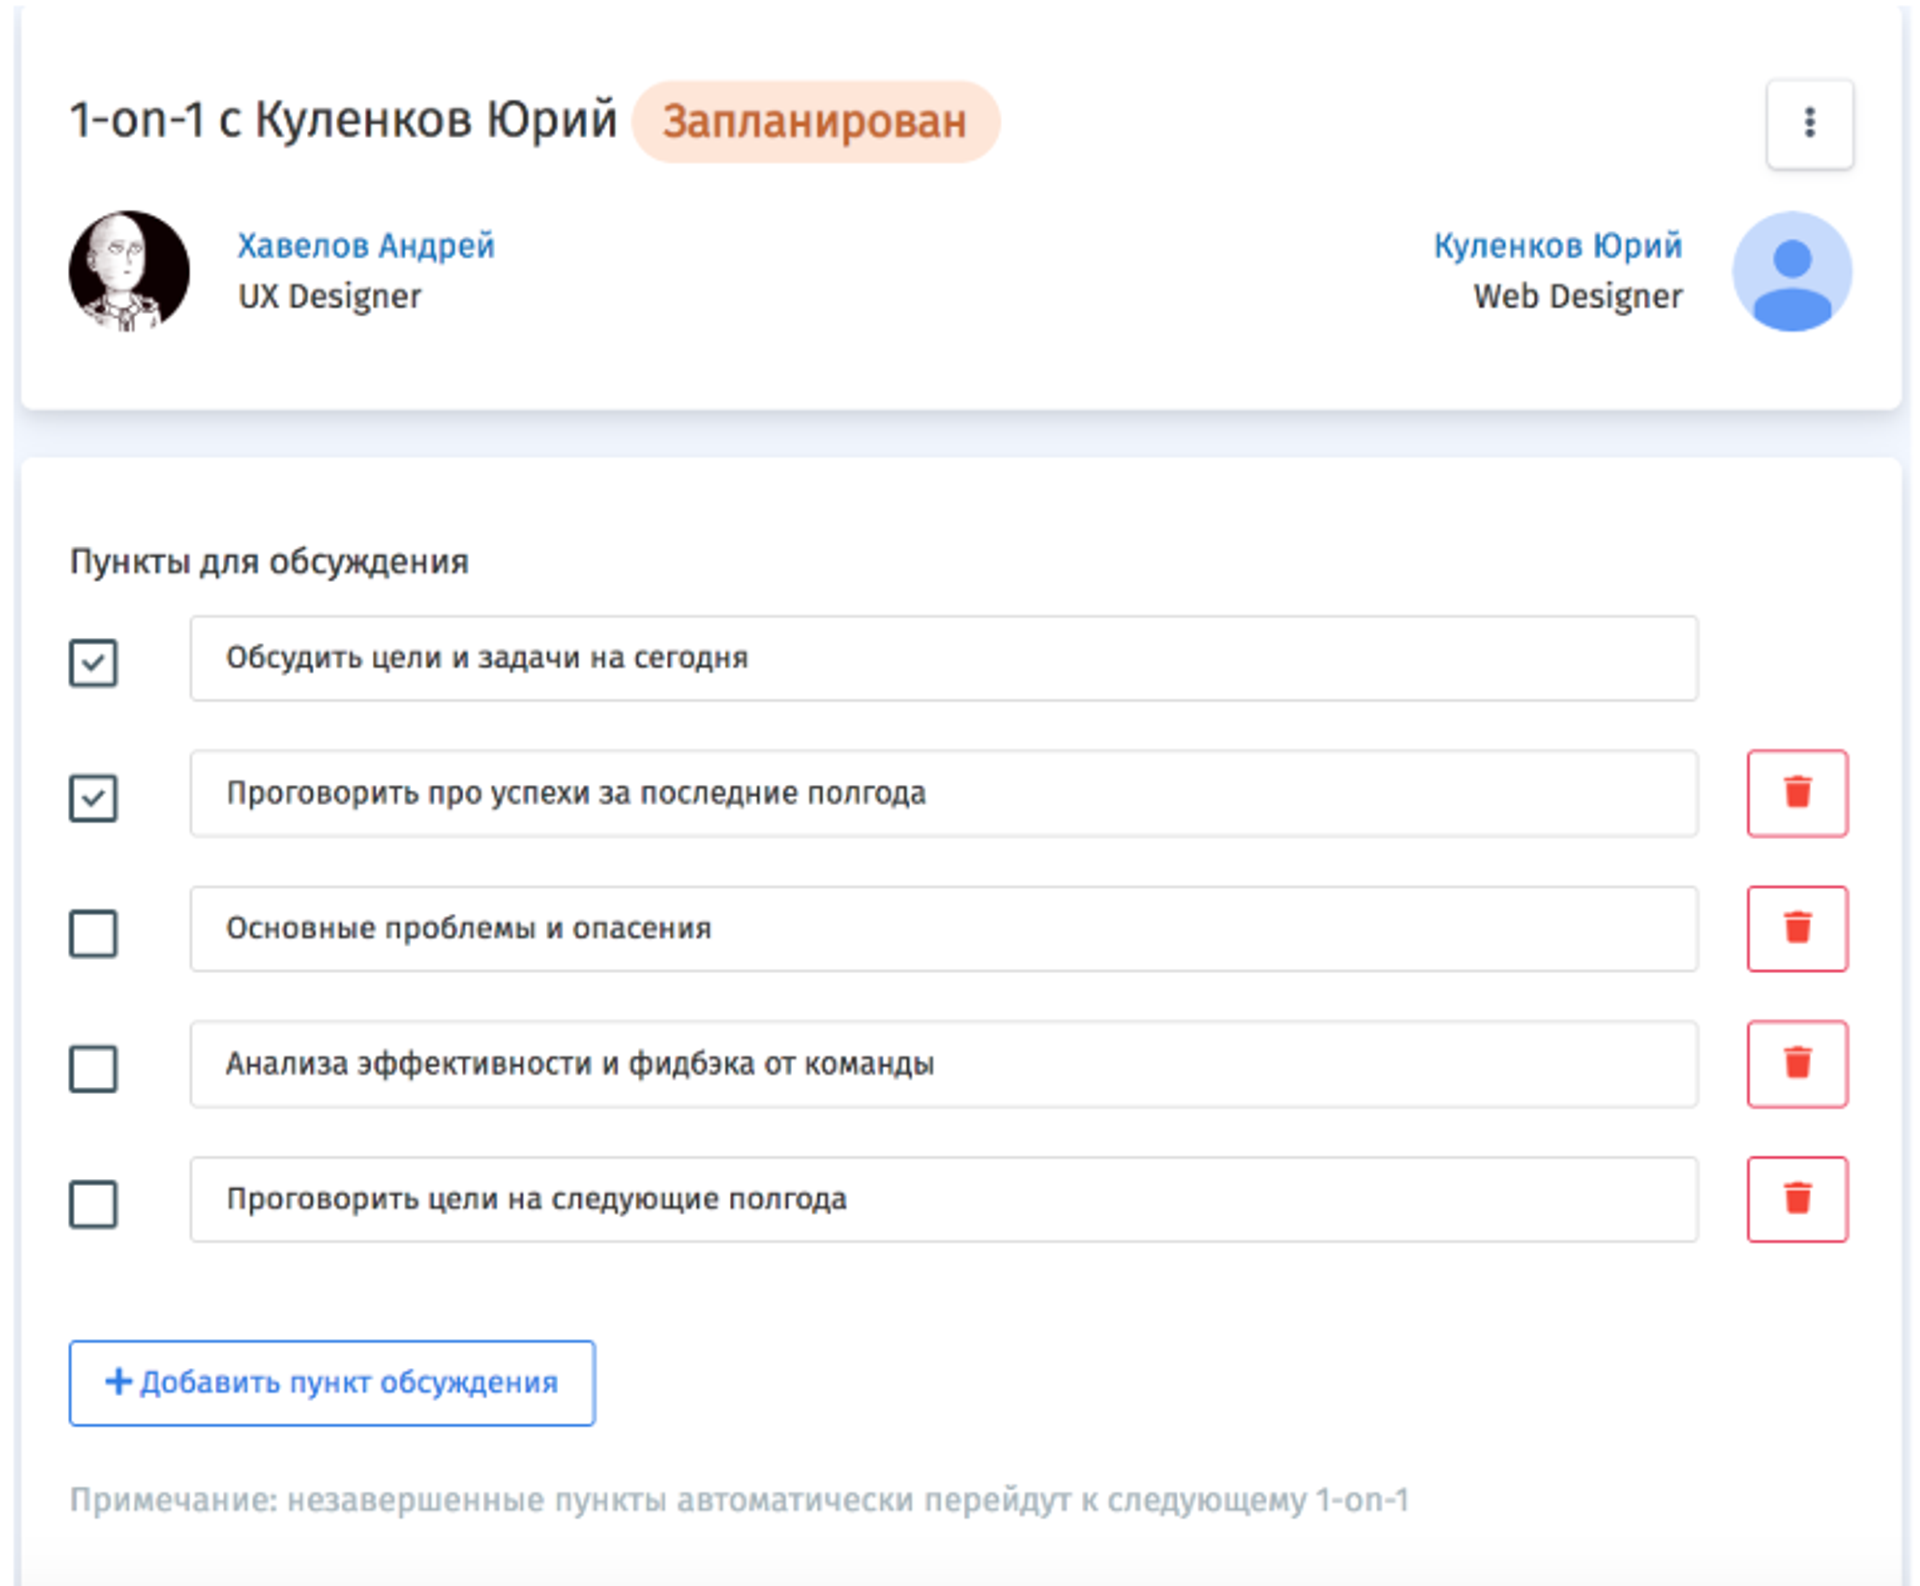Check 'Анализа эффективности и фидбэка' checkbox
Image resolution: width=1920 pixels, height=1586 pixels.
93,1068
